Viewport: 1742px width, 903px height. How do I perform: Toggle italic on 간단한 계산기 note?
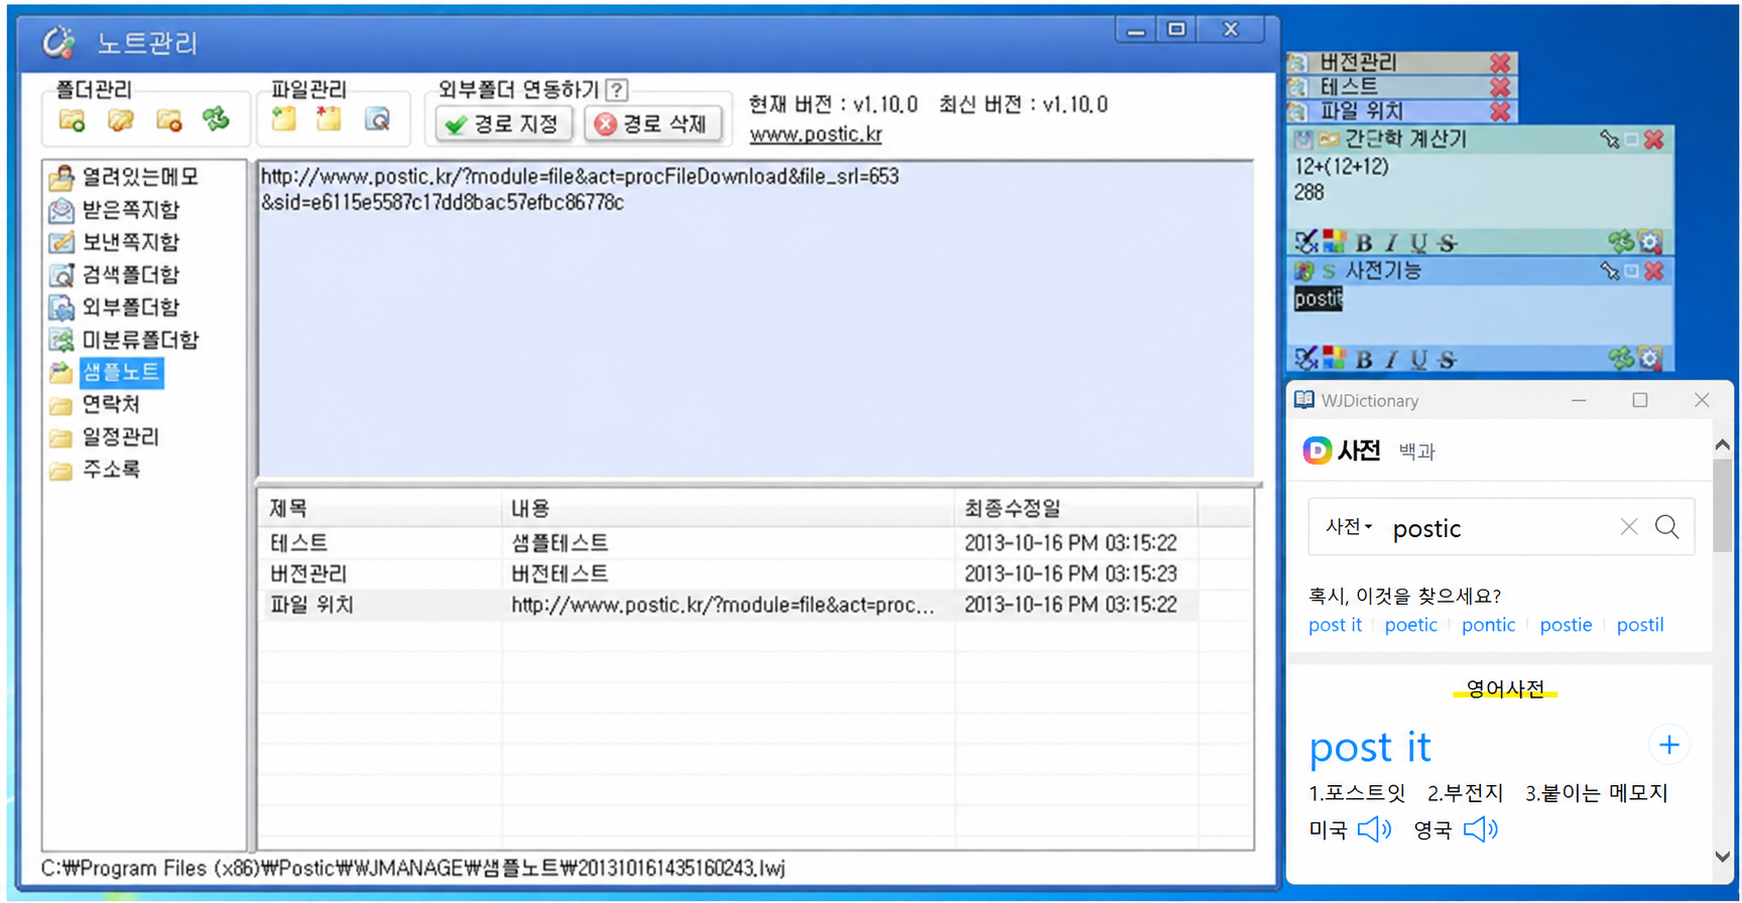click(x=1390, y=242)
